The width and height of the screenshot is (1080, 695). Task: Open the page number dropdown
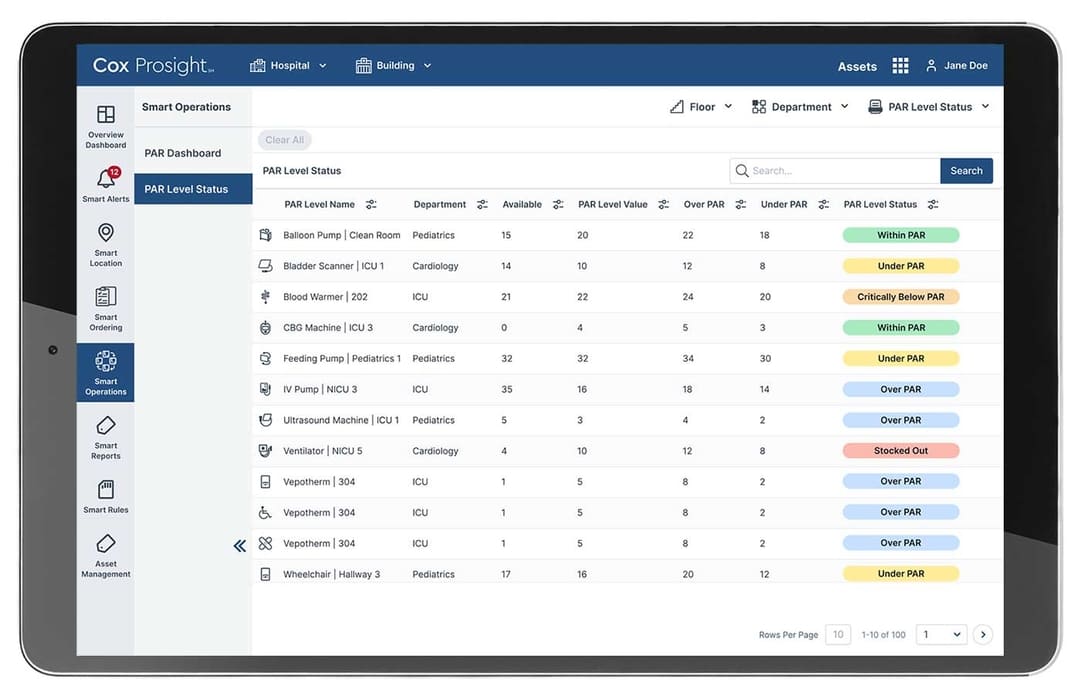click(x=942, y=635)
